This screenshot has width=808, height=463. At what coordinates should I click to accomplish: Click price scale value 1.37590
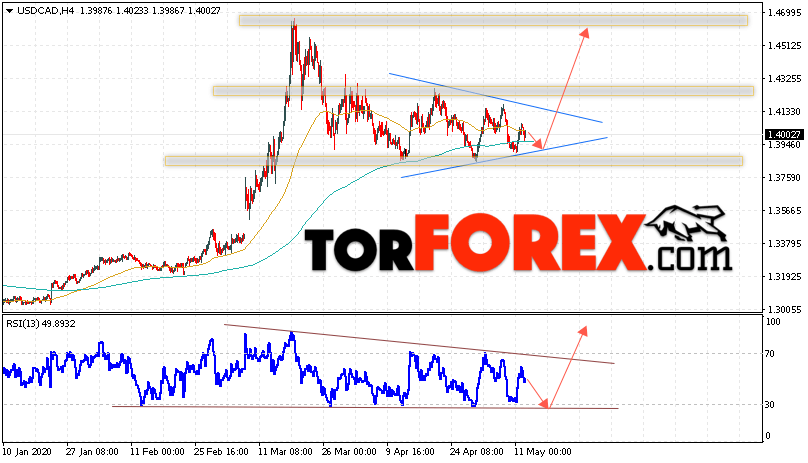[x=784, y=177]
